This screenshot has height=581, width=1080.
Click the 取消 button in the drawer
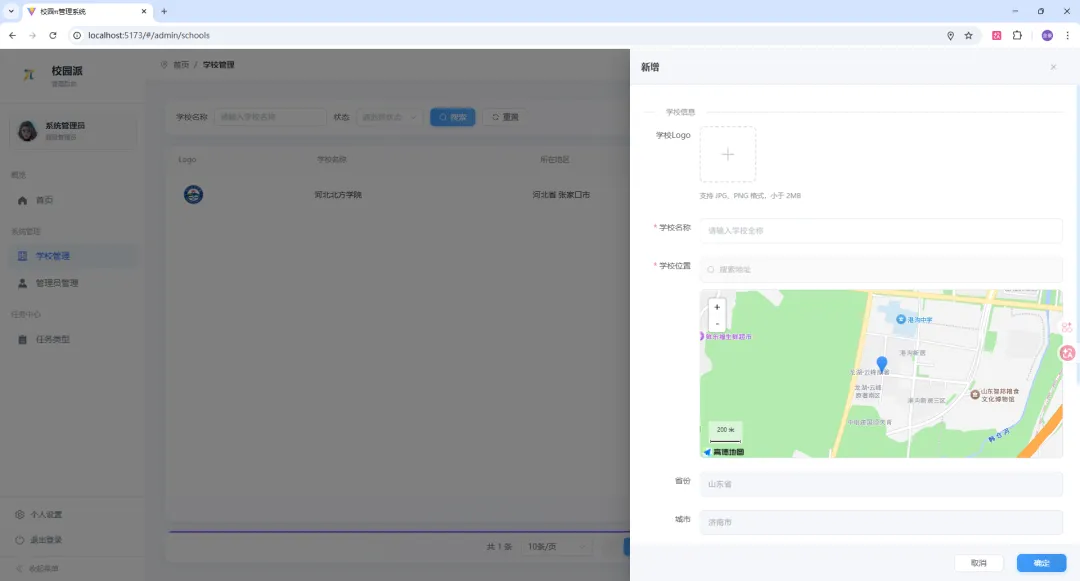(978, 563)
